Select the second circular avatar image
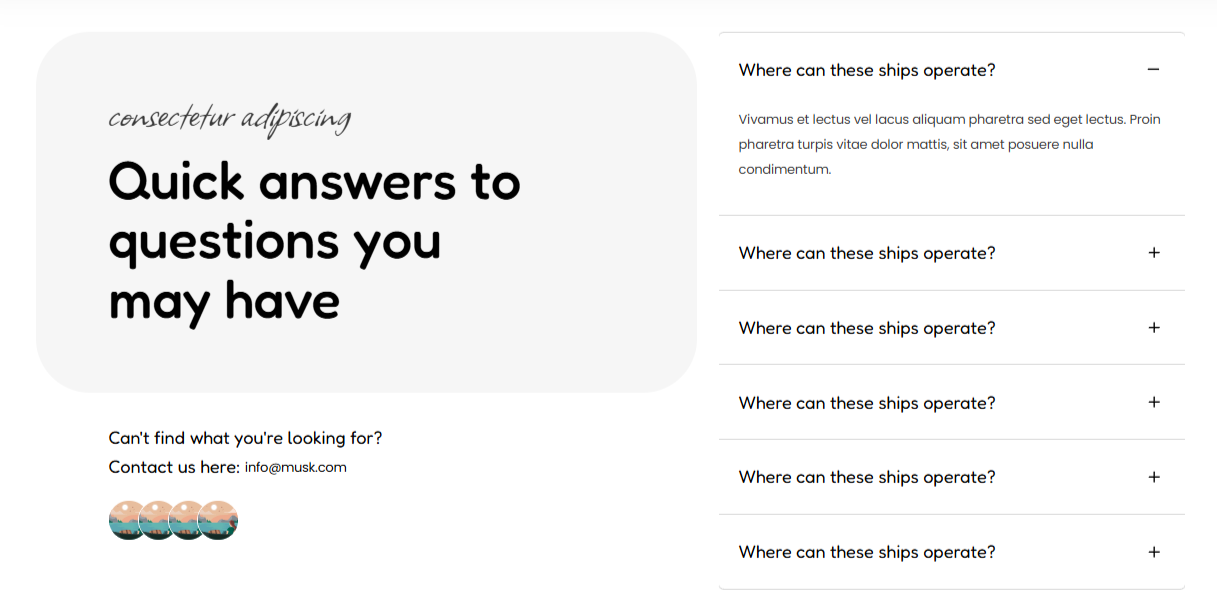The width and height of the screenshot is (1217, 598). (x=154, y=520)
